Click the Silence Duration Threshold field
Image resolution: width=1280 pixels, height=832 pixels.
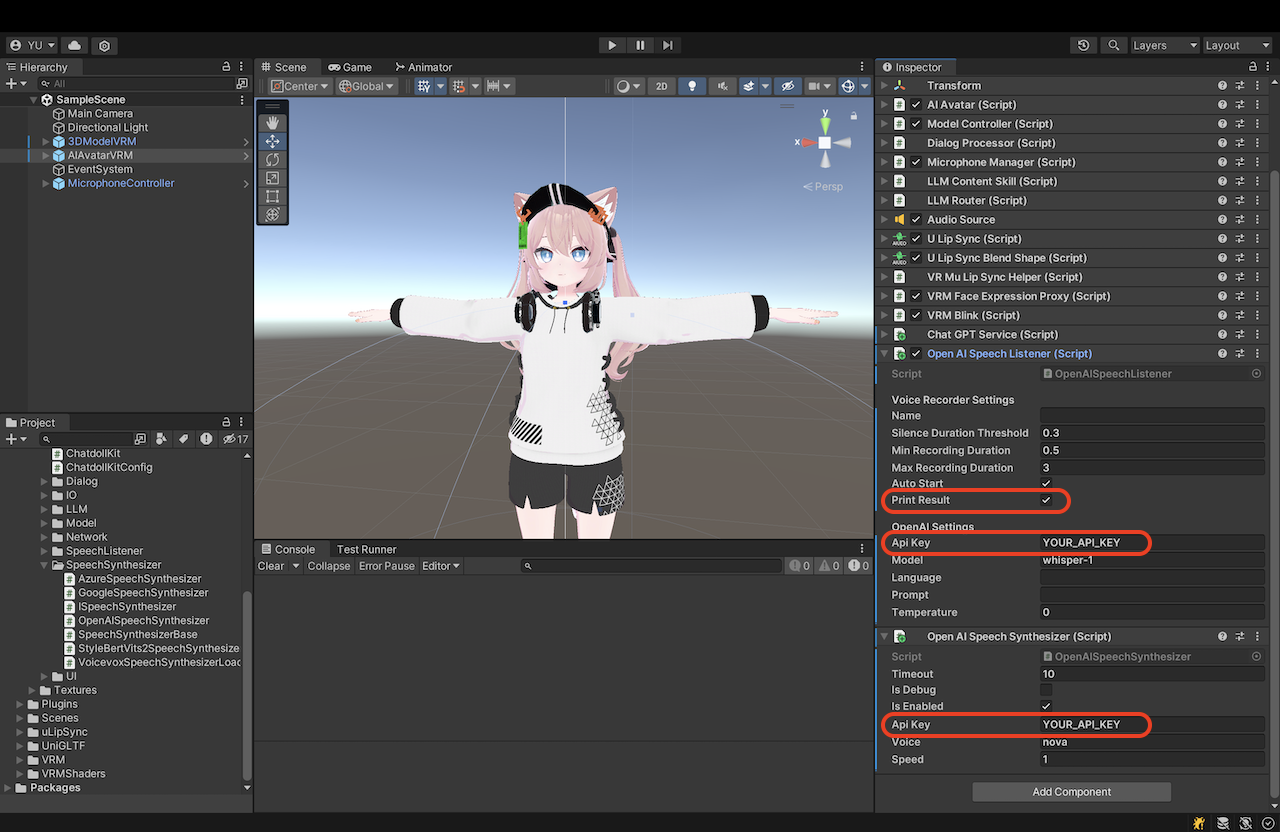tap(1150, 433)
